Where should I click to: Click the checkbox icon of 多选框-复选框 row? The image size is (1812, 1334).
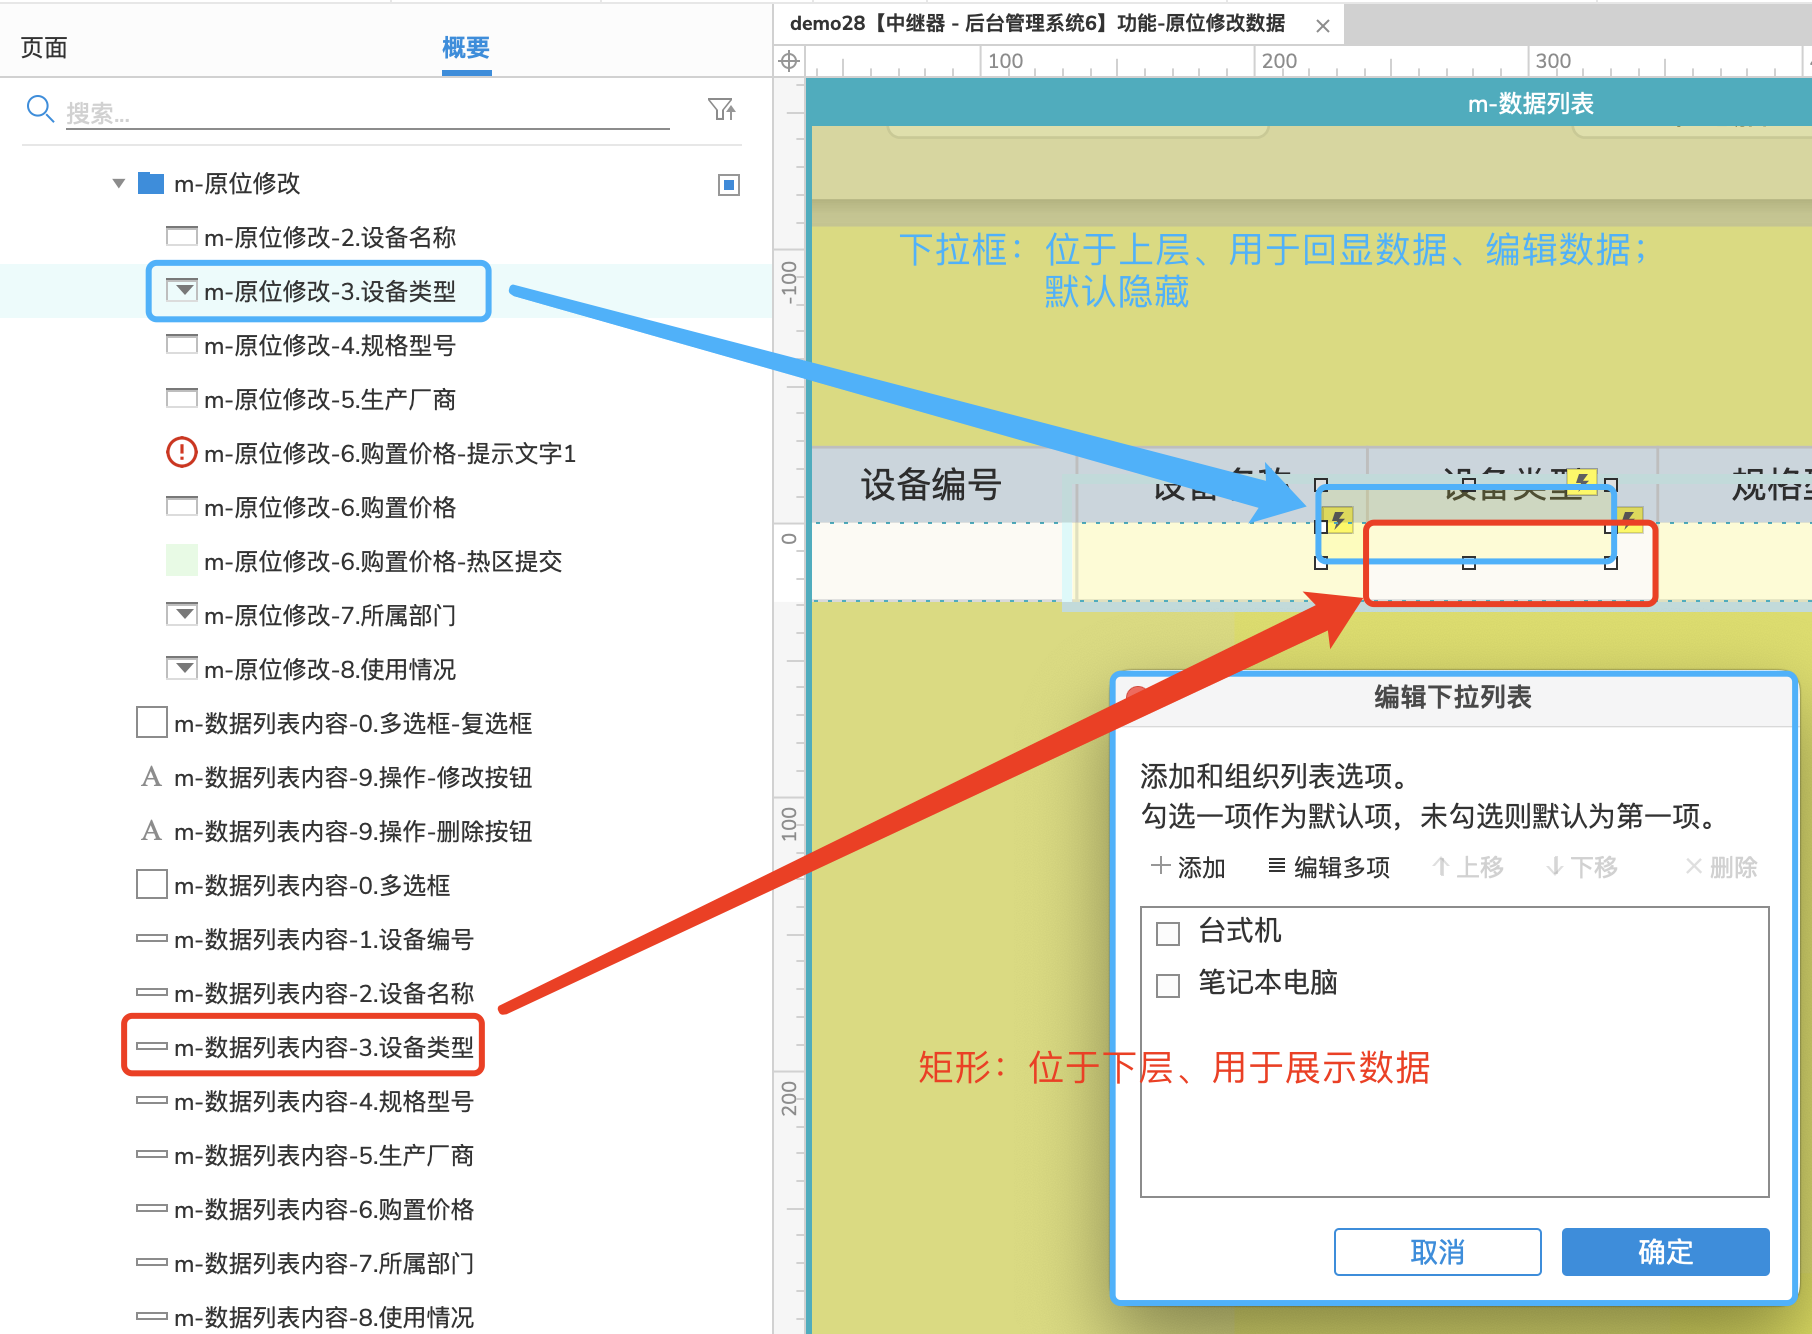click(x=151, y=722)
